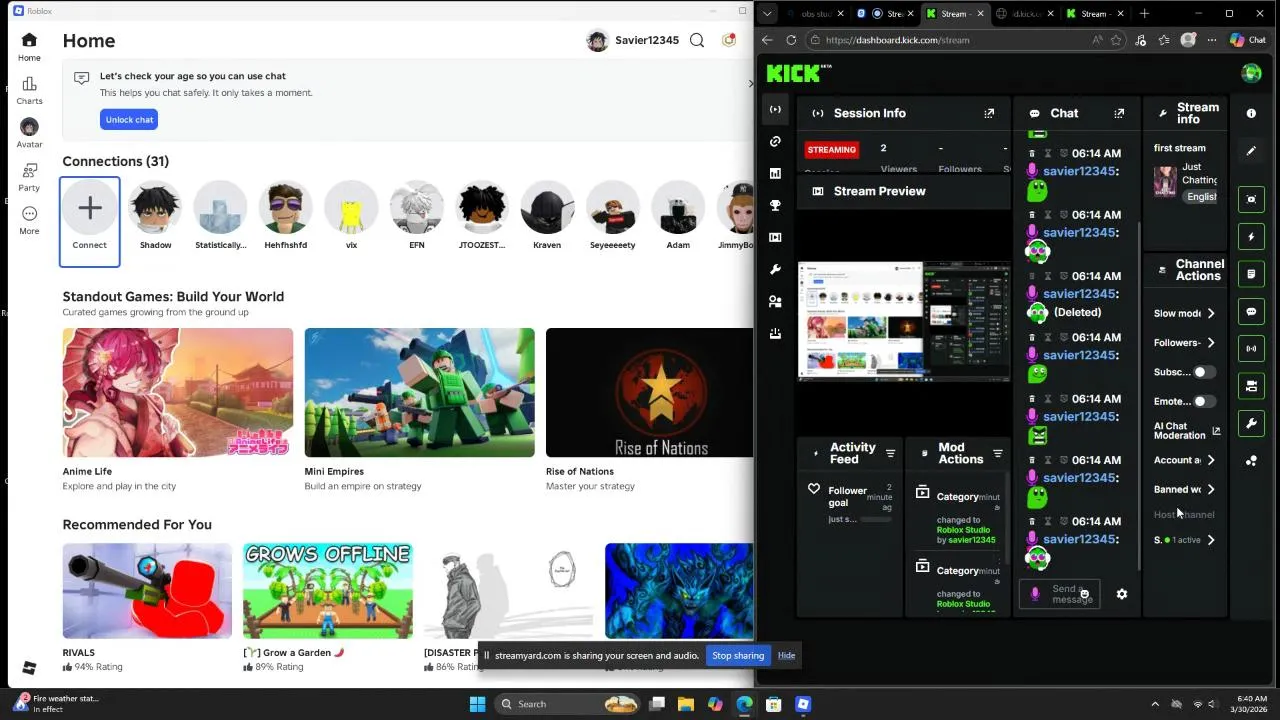Open AI Chat Moderation link
Viewport: 1280px width, 720px height.
tap(1187, 431)
